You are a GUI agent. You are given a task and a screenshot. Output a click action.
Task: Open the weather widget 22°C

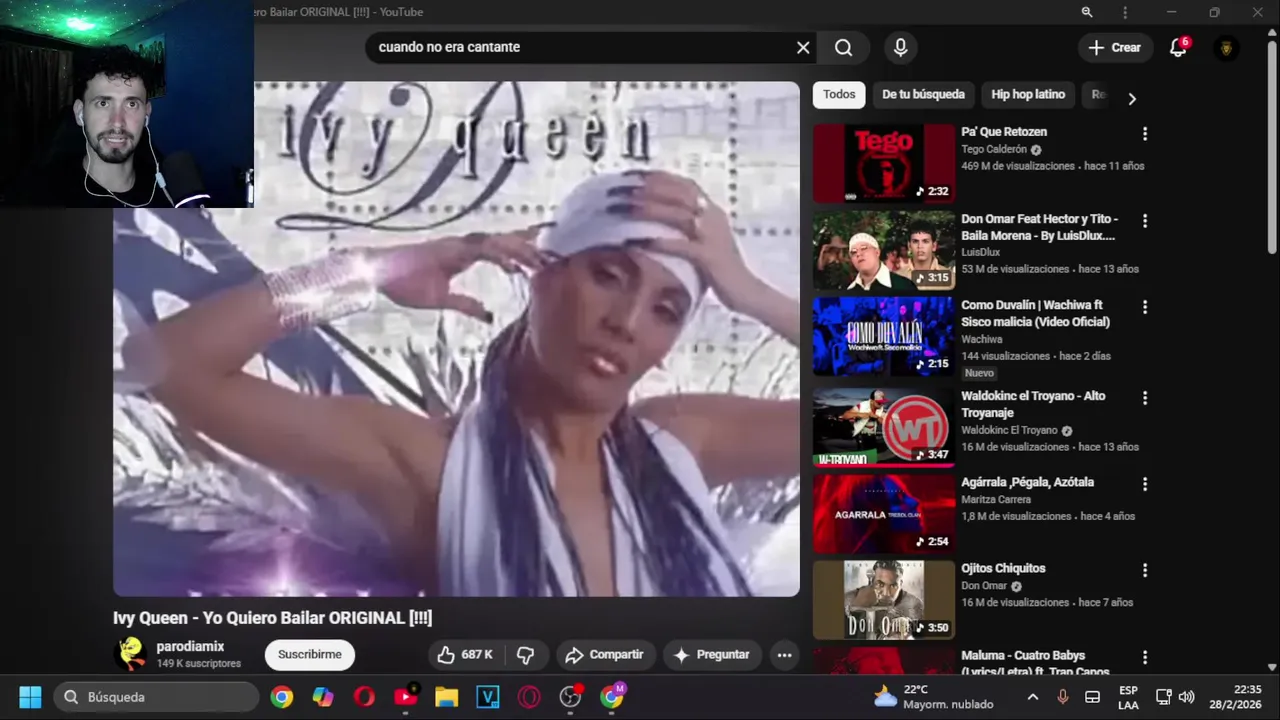(x=932, y=697)
